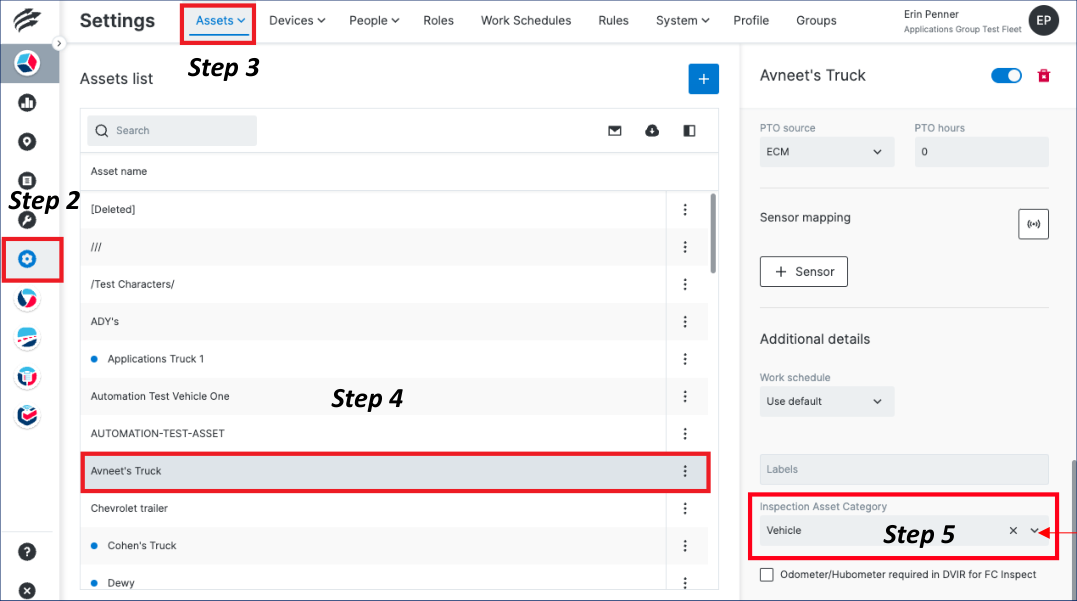The width and height of the screenshot is (1077, 601).
Task: Open the email icon above the assets list
Action: [x=614, y=130]
